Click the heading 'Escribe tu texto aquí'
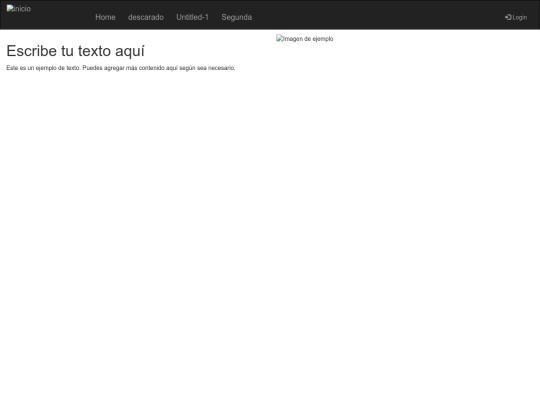The height and width of the screenshot is (405, 540). [x=75, y=51]
